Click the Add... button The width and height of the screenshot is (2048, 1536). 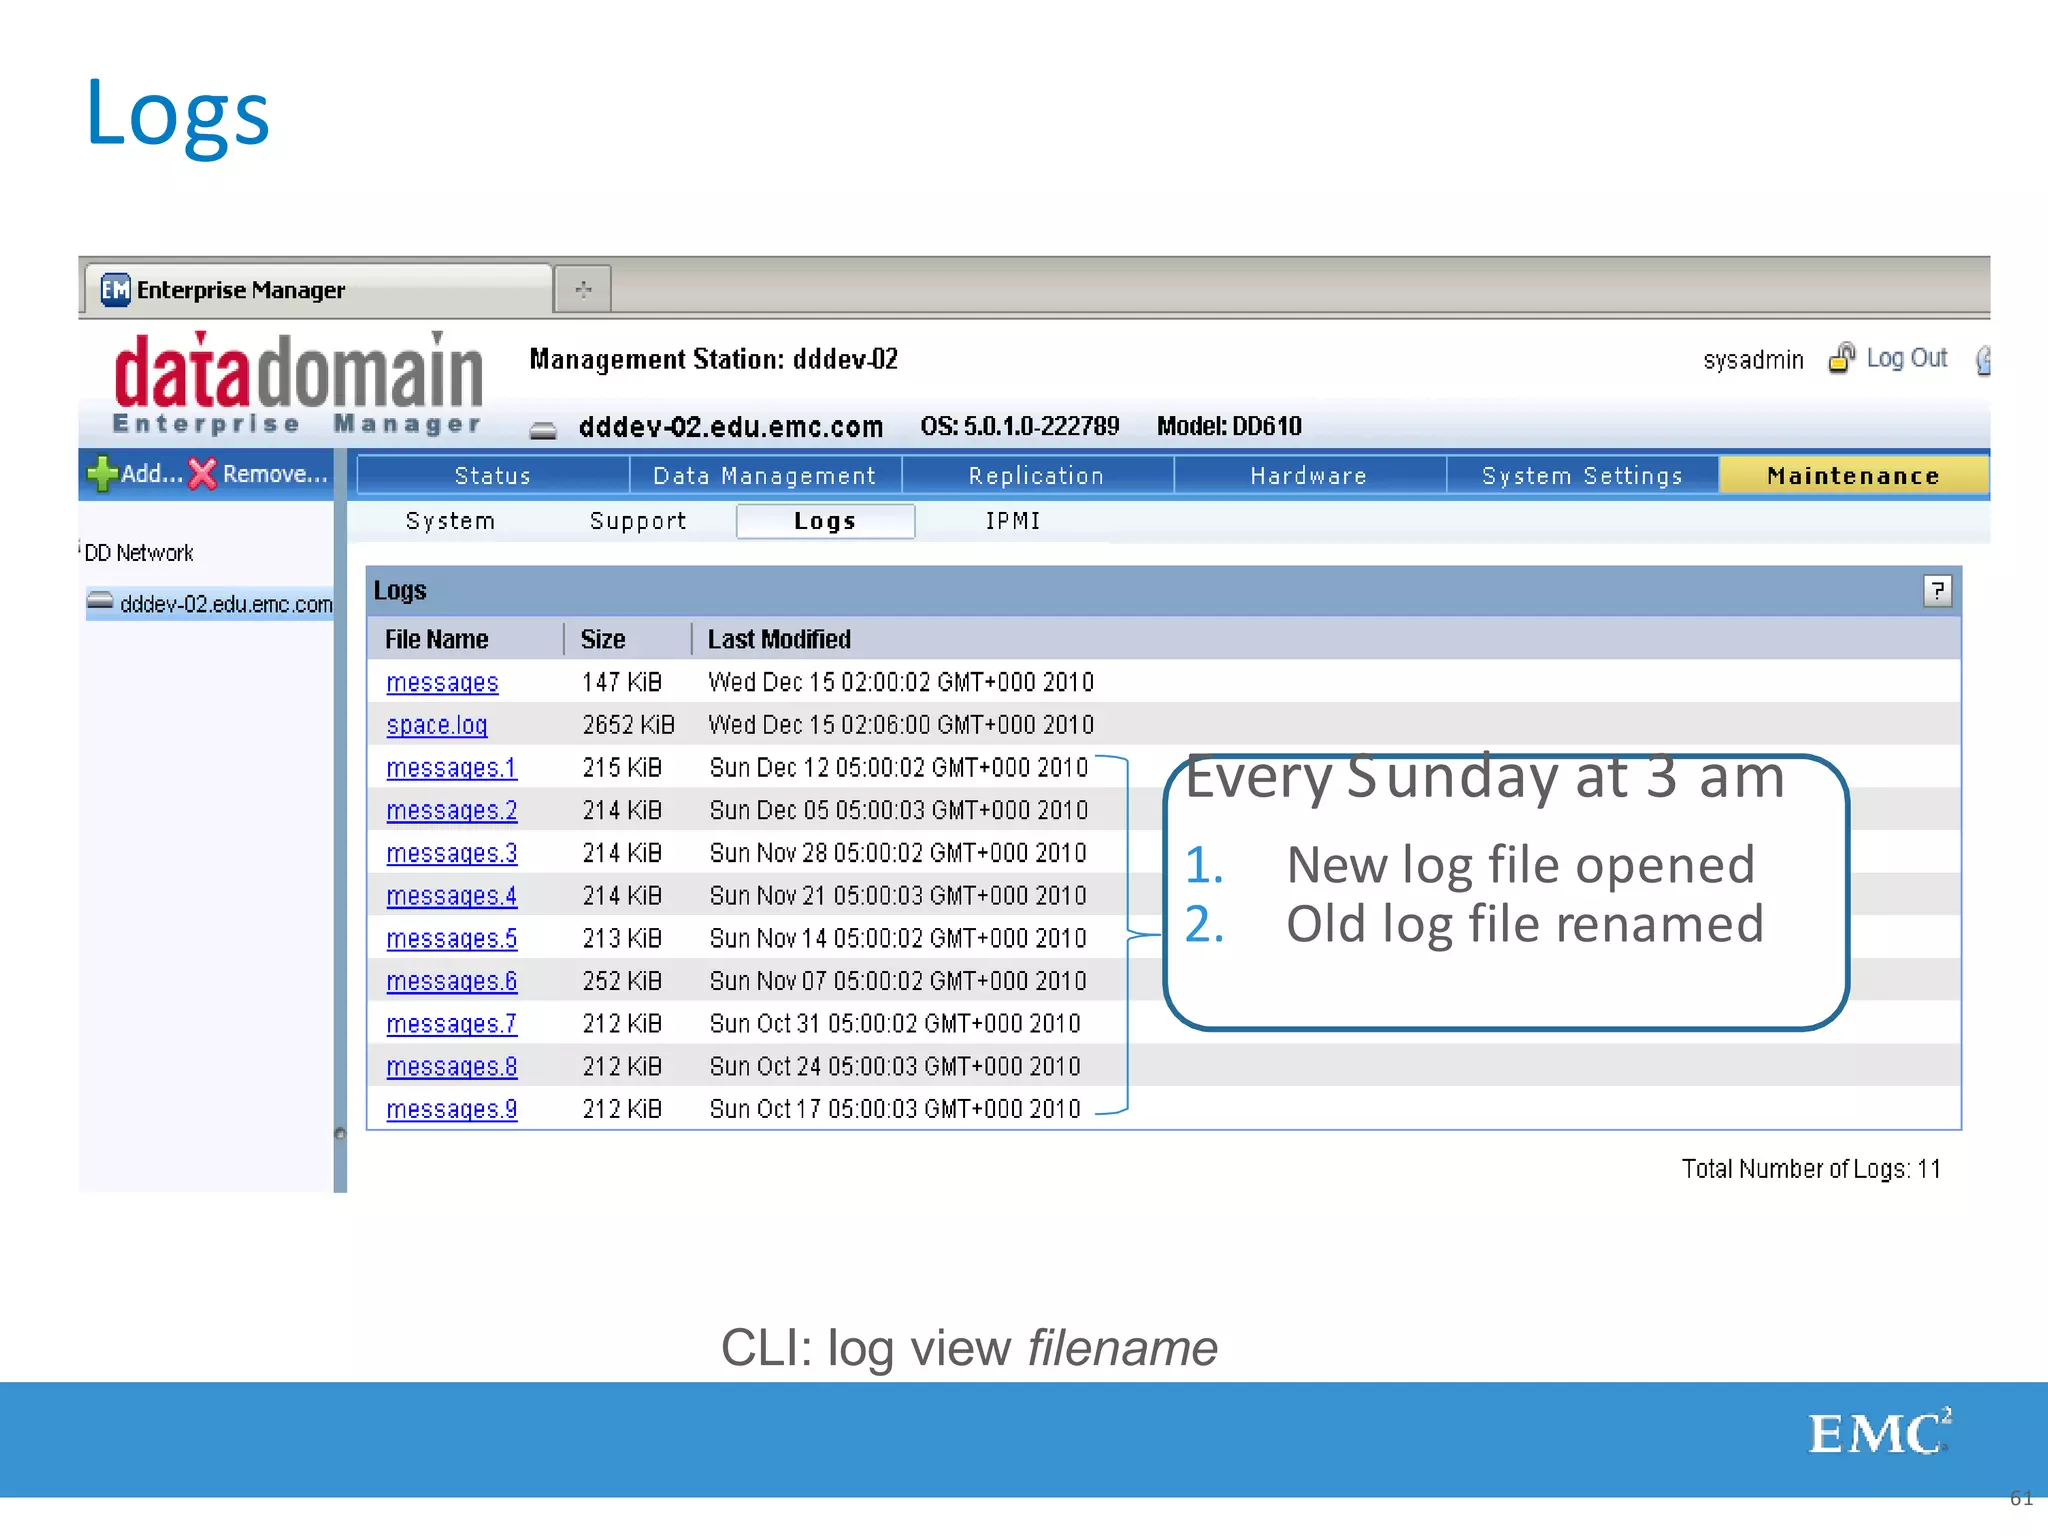click(x=136, y=474)
